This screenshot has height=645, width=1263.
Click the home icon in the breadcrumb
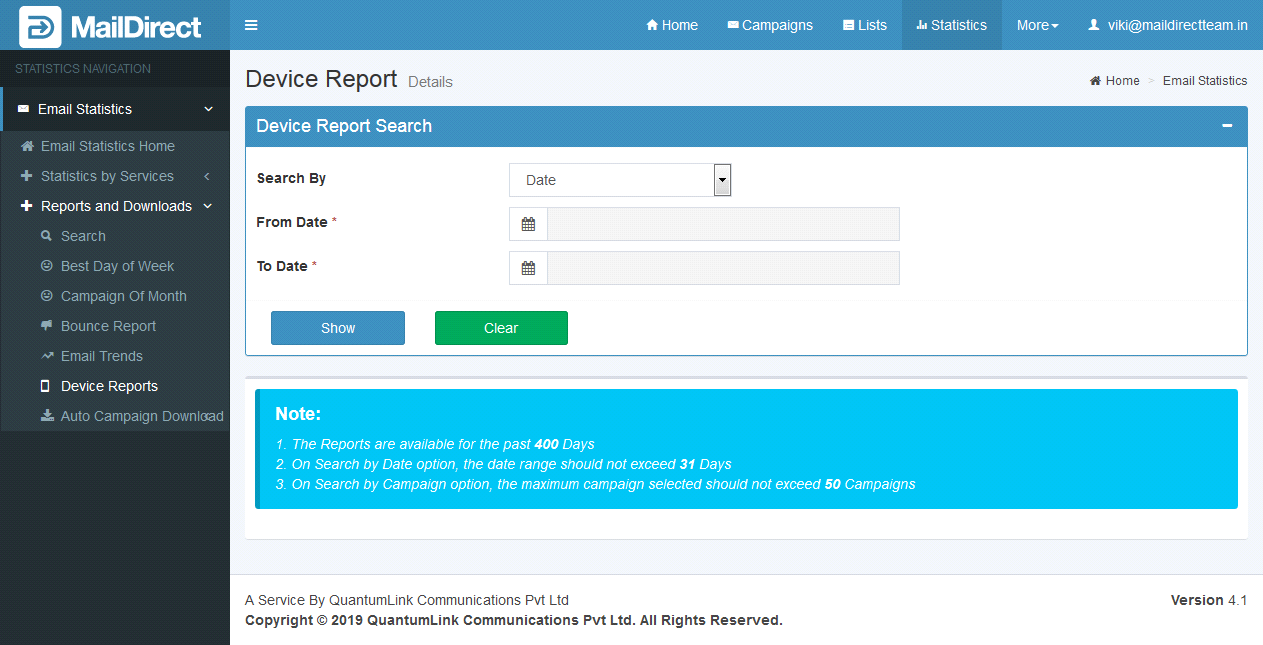pos(1095,81)
